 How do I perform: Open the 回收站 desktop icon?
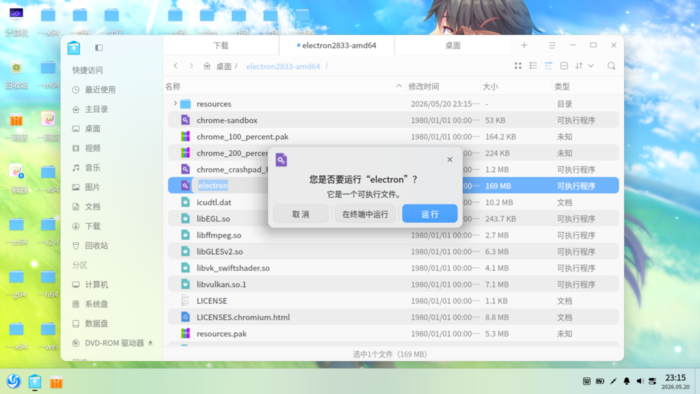pos(16,75)
